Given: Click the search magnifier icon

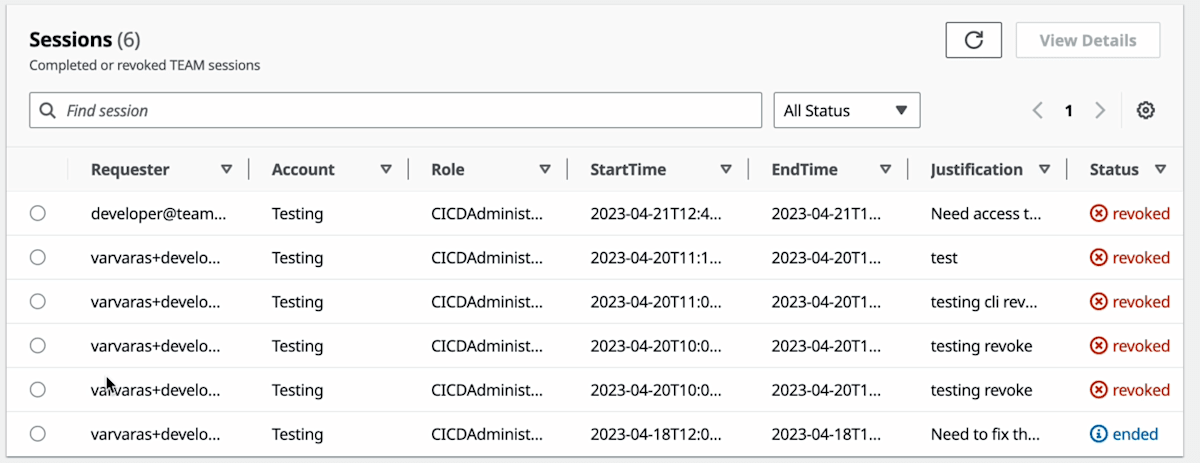Looking at the screenshot, I should (x=48, y=110).
